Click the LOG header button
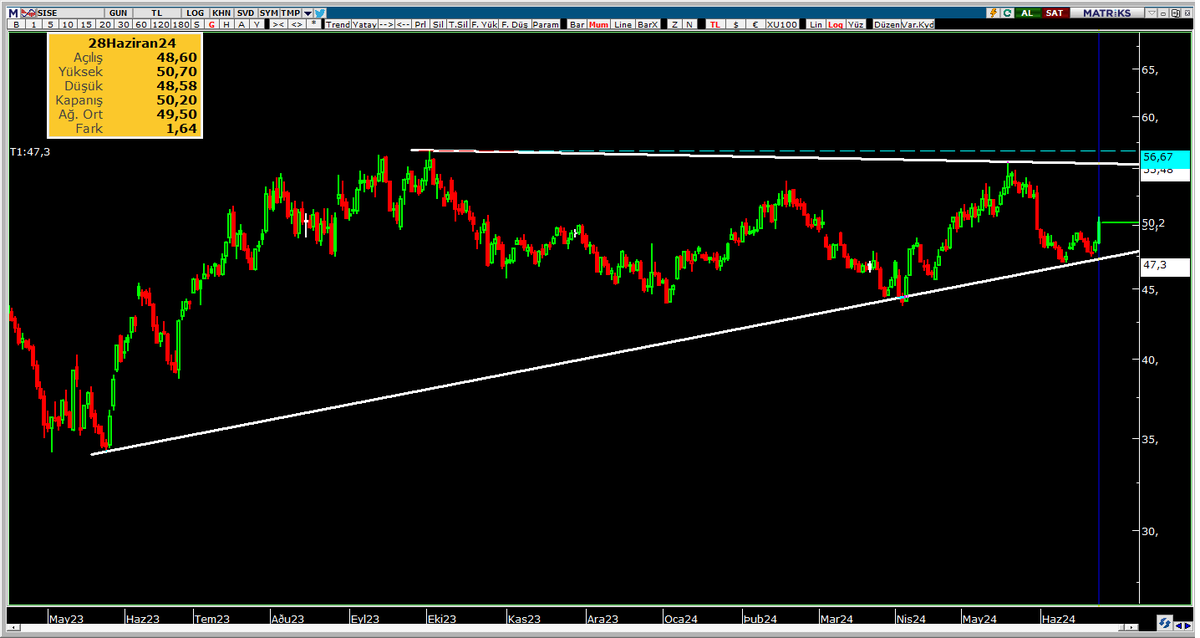1200x638 pixels. click(x=195, y=13)
